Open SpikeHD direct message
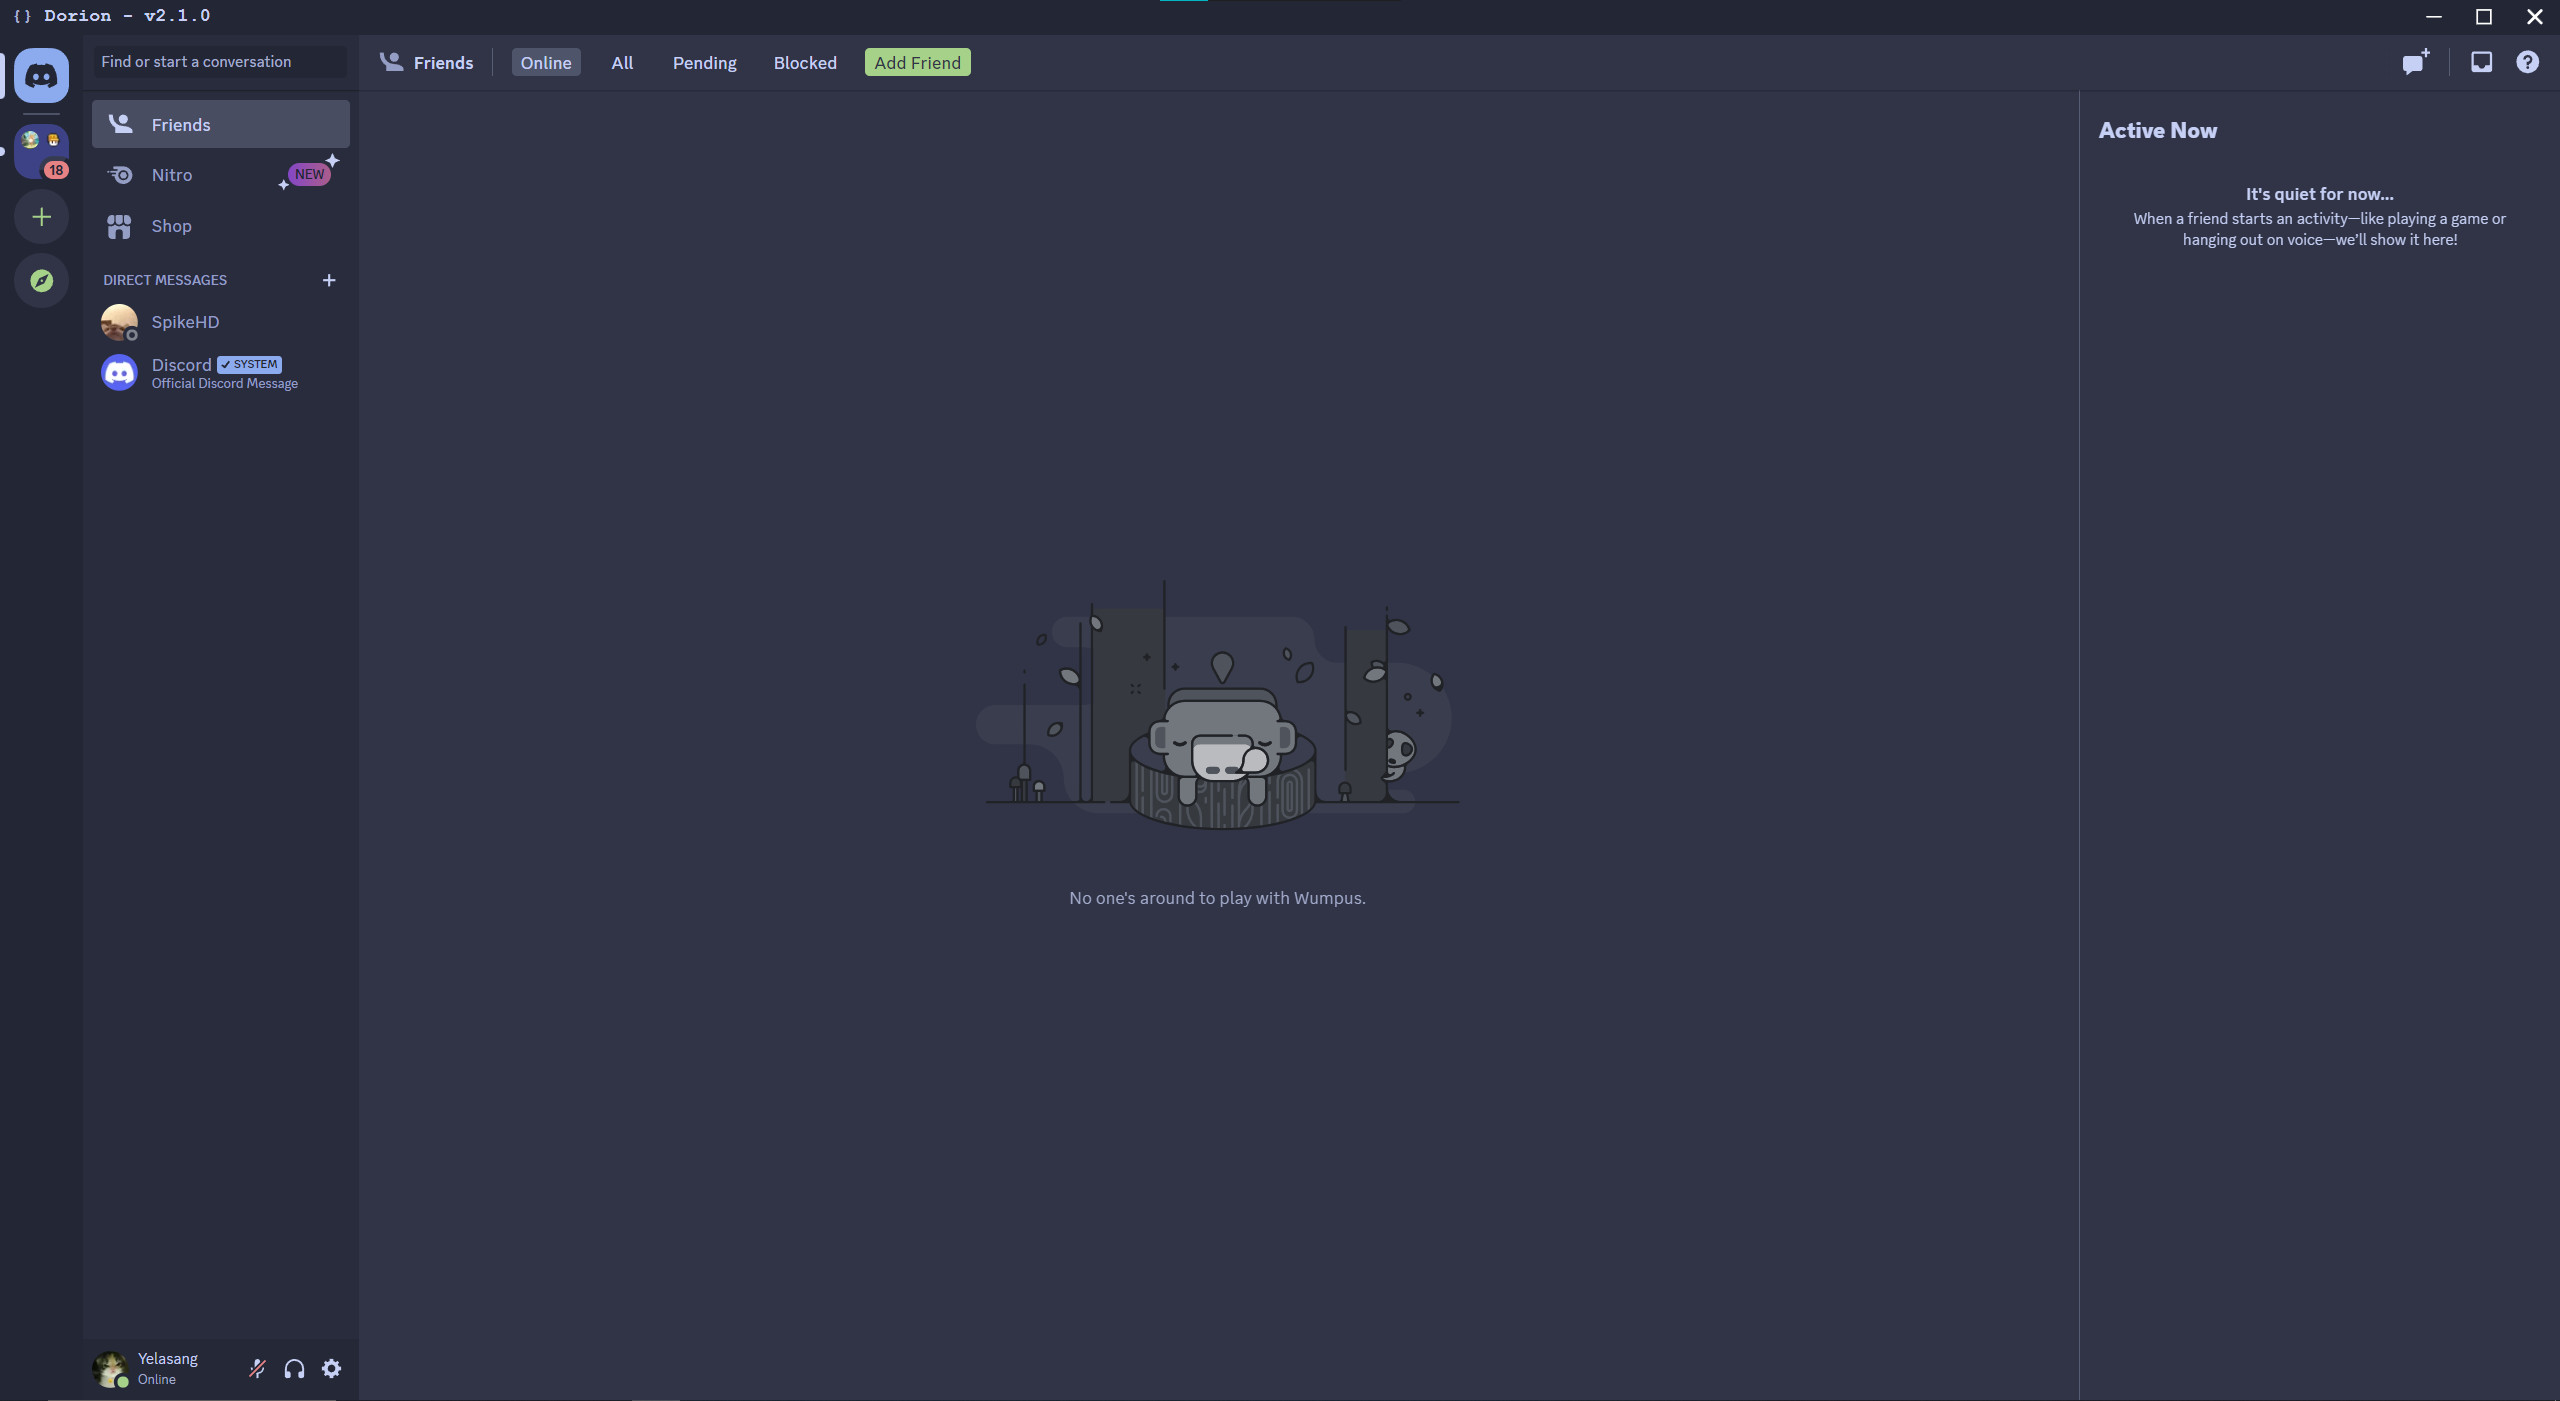 (x=221, y=322)
